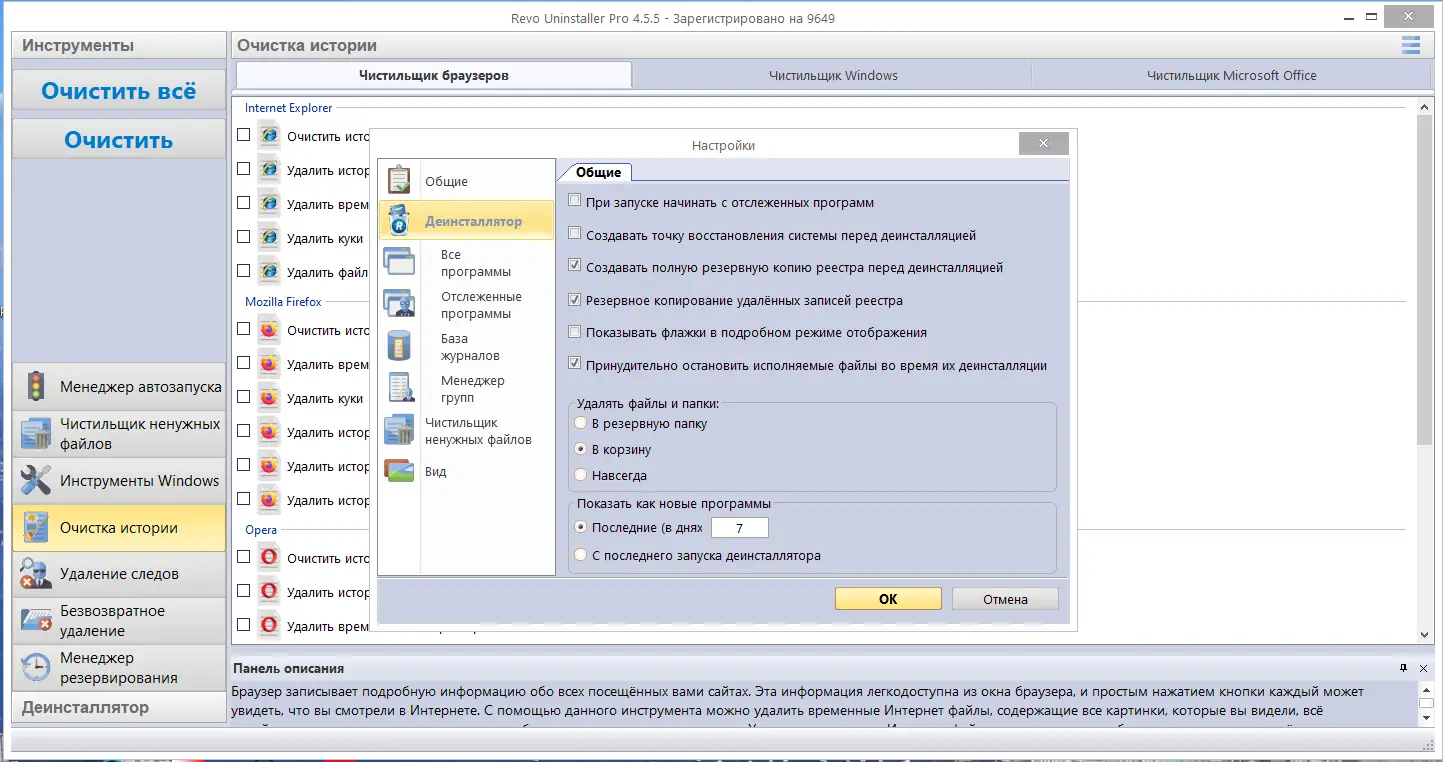1443x762 pixels.
Task: Click the Очистить всё button
Action: point(119,90)
